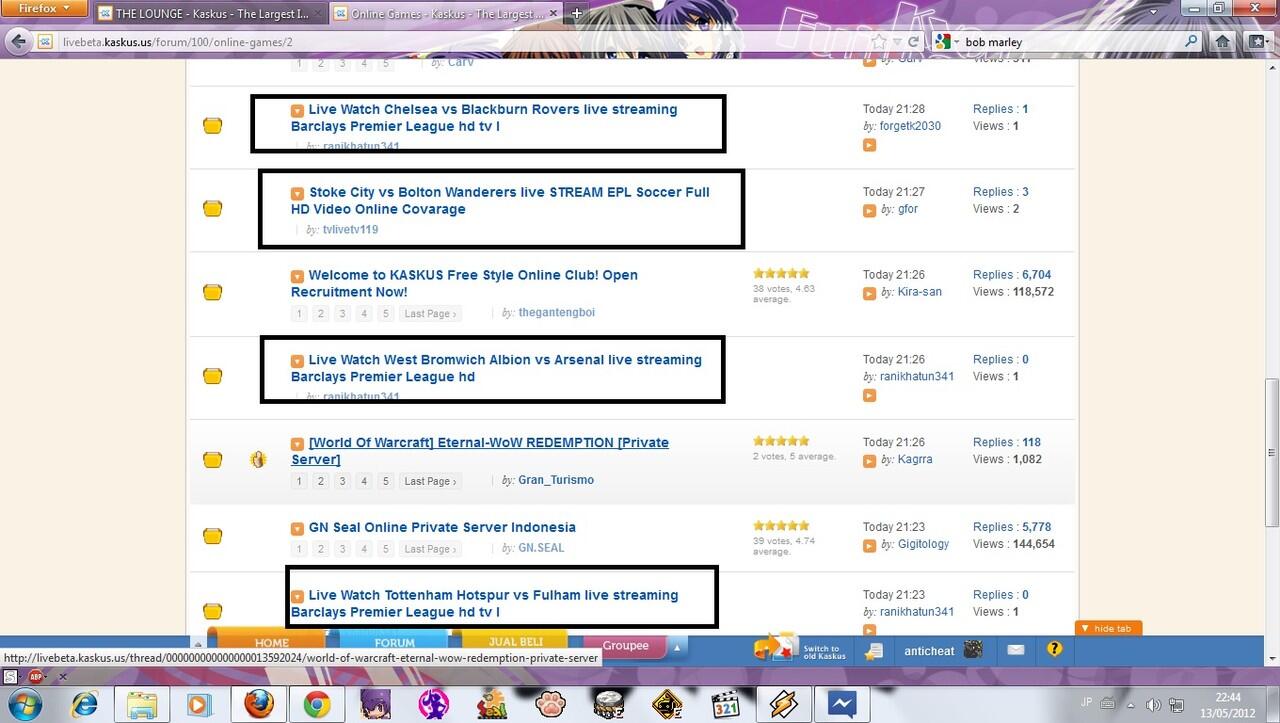Jump to last post by forgetk2030
The width and height of the screenshot is (1280, 723).
tap(869, 145)
